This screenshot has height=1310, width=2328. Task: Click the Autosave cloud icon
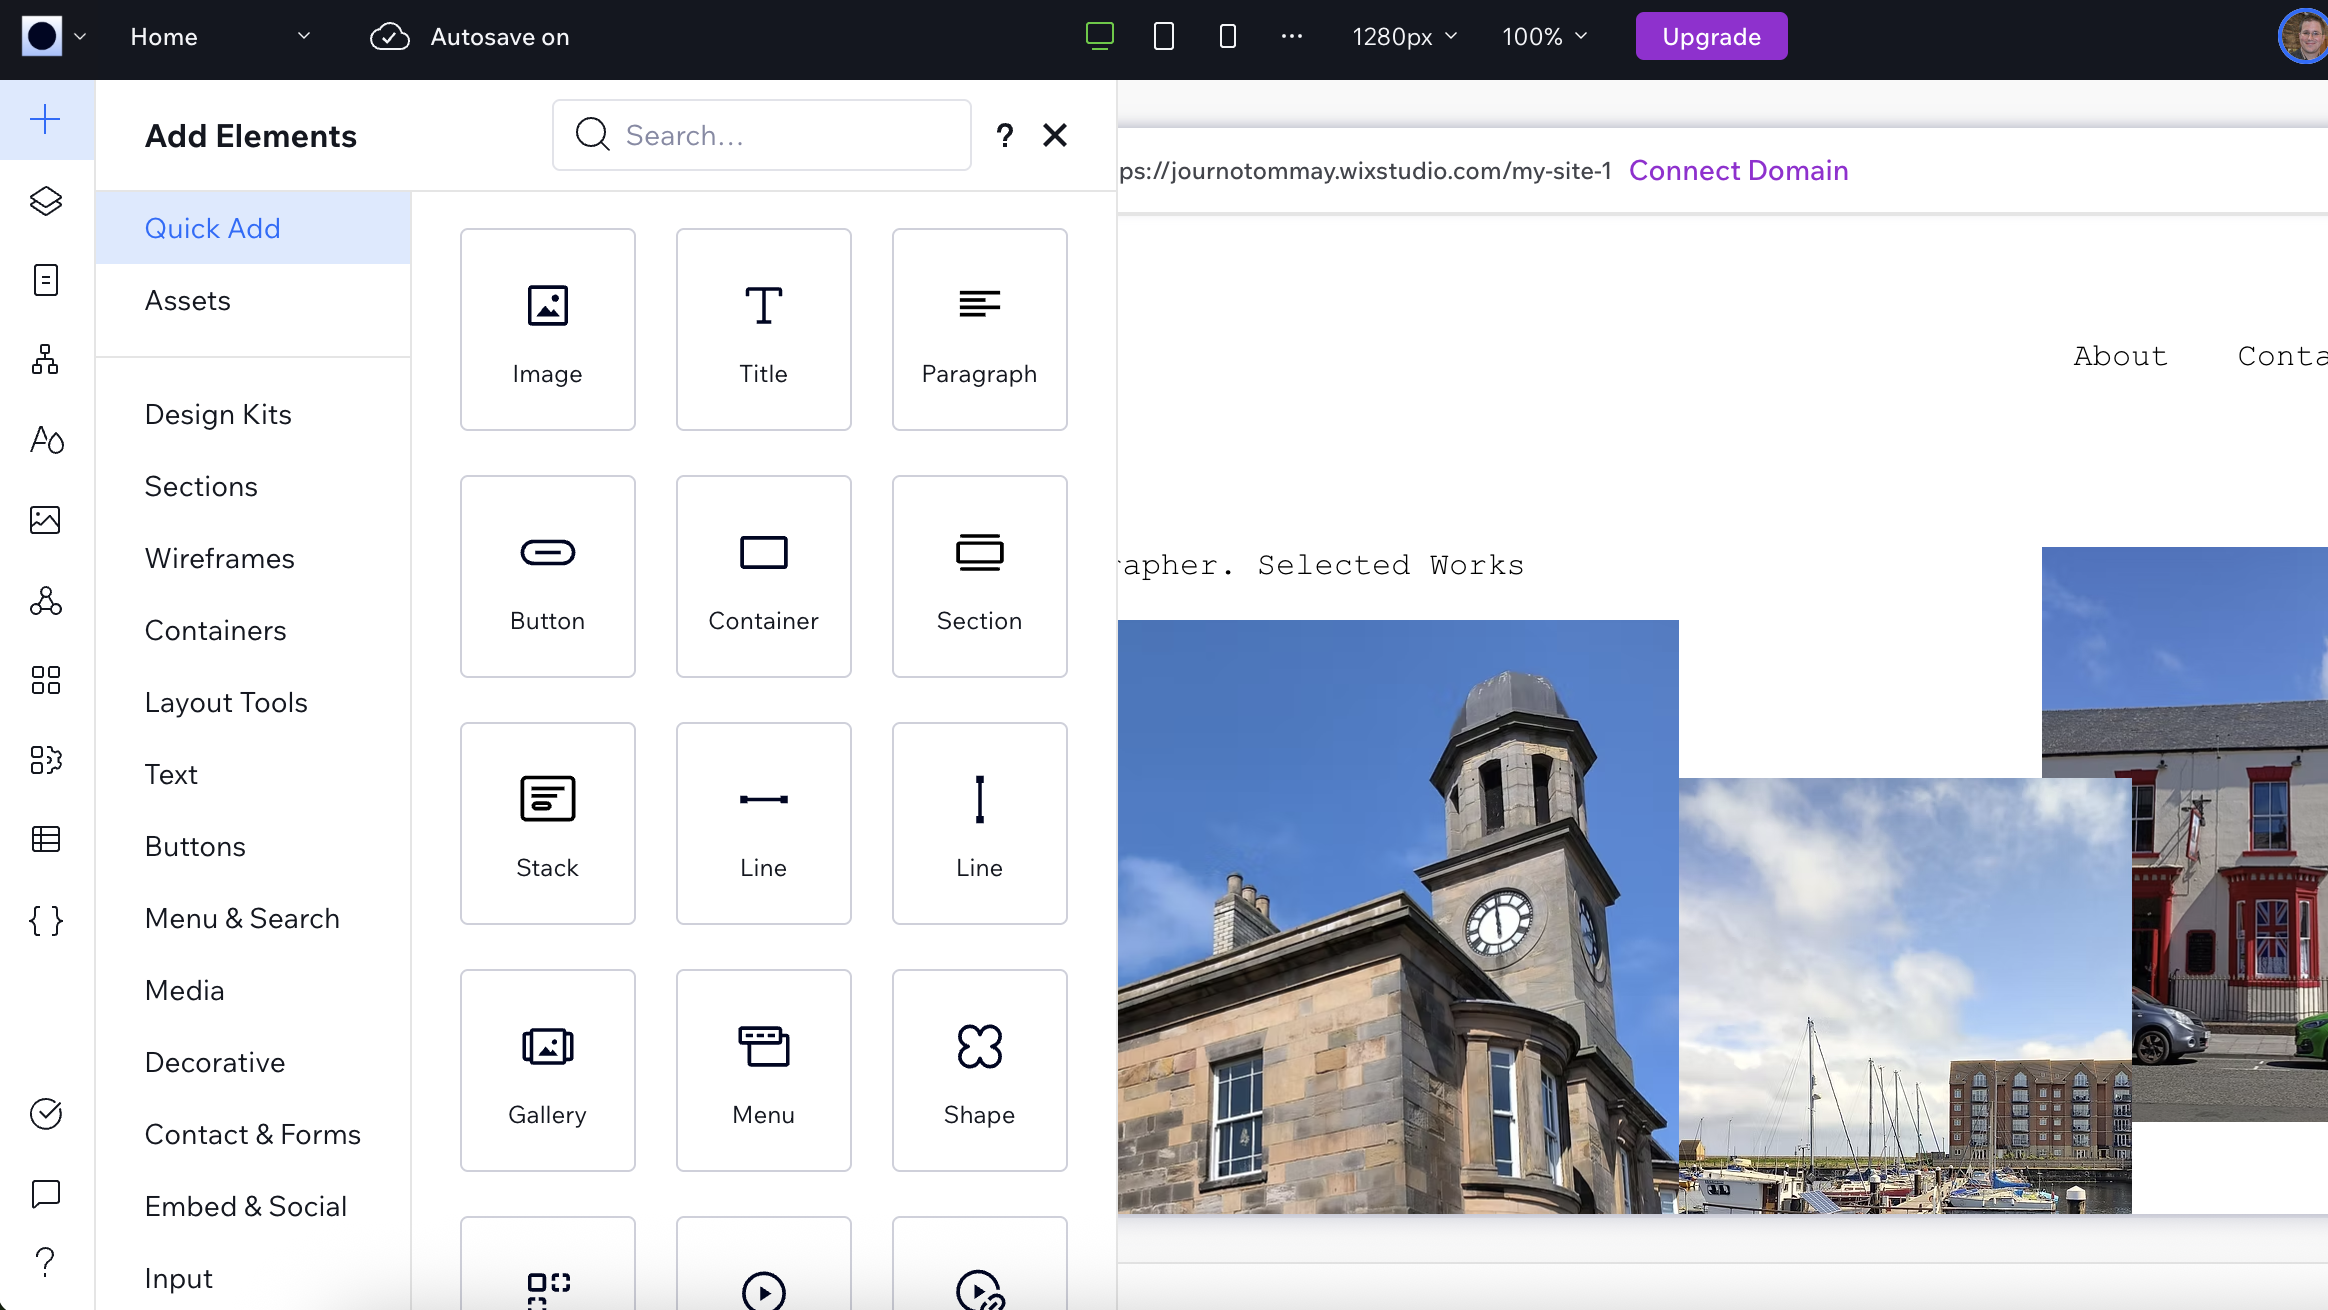pyautogui.click(x=390, y=37)
